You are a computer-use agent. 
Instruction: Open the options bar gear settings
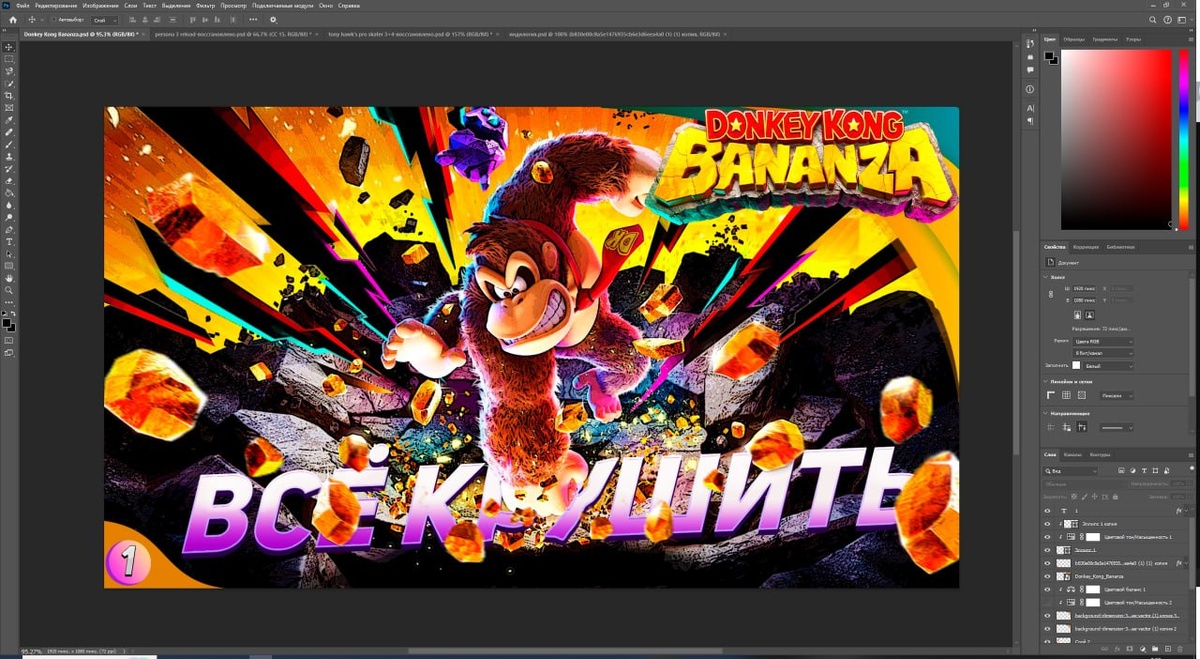pyautogui.click(x=273, y=19)
